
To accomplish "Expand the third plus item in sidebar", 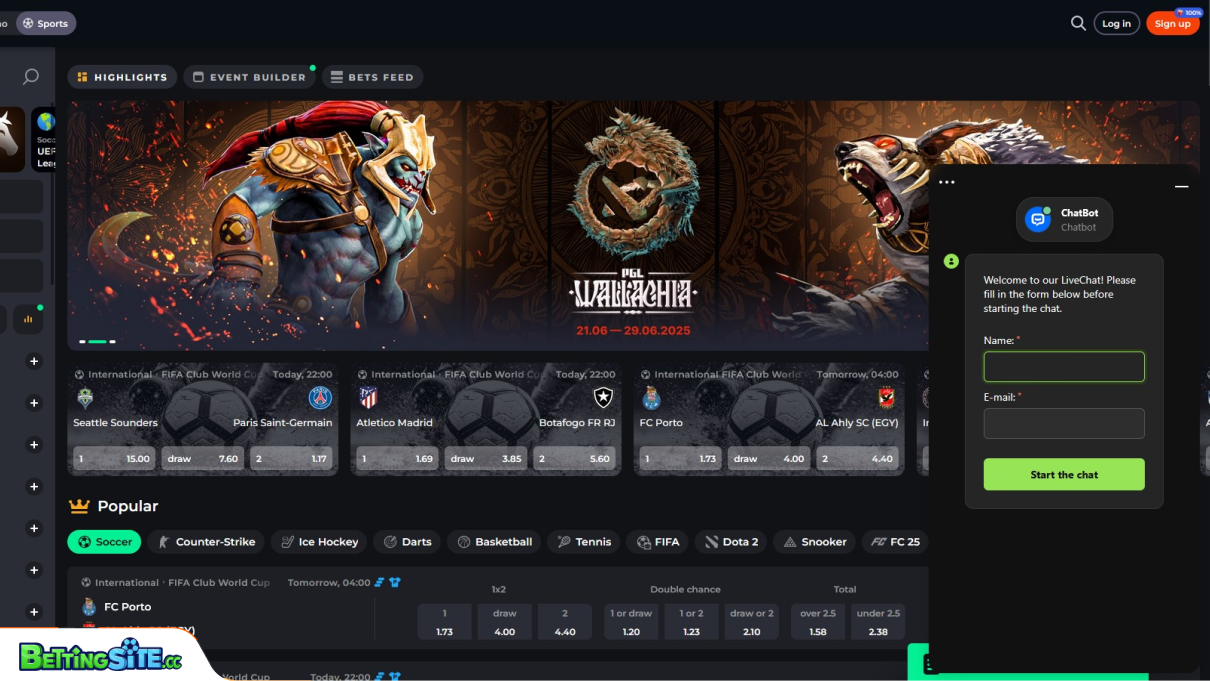I will (x=34, y=445).
